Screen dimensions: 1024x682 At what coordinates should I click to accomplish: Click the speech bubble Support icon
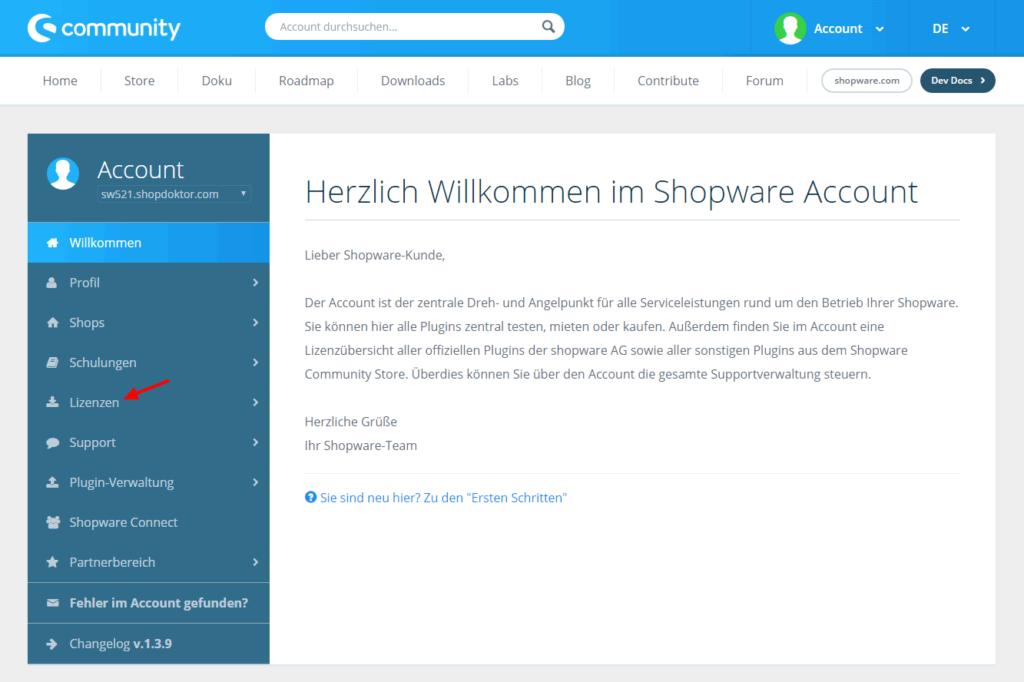point(52,443)
